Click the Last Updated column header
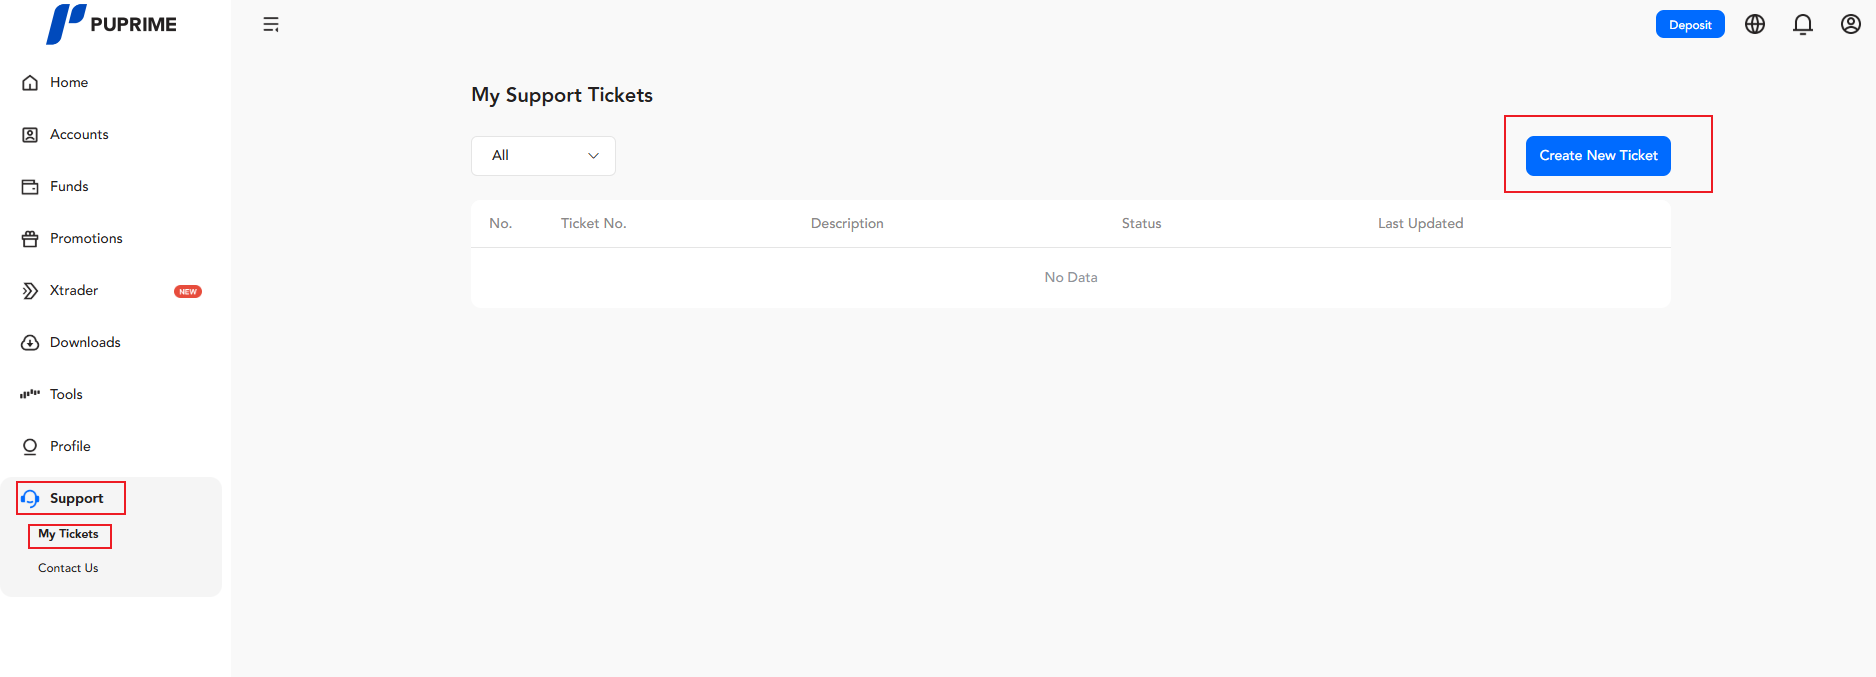This screenshot has height=677, width=1876. click(1420, 224)
